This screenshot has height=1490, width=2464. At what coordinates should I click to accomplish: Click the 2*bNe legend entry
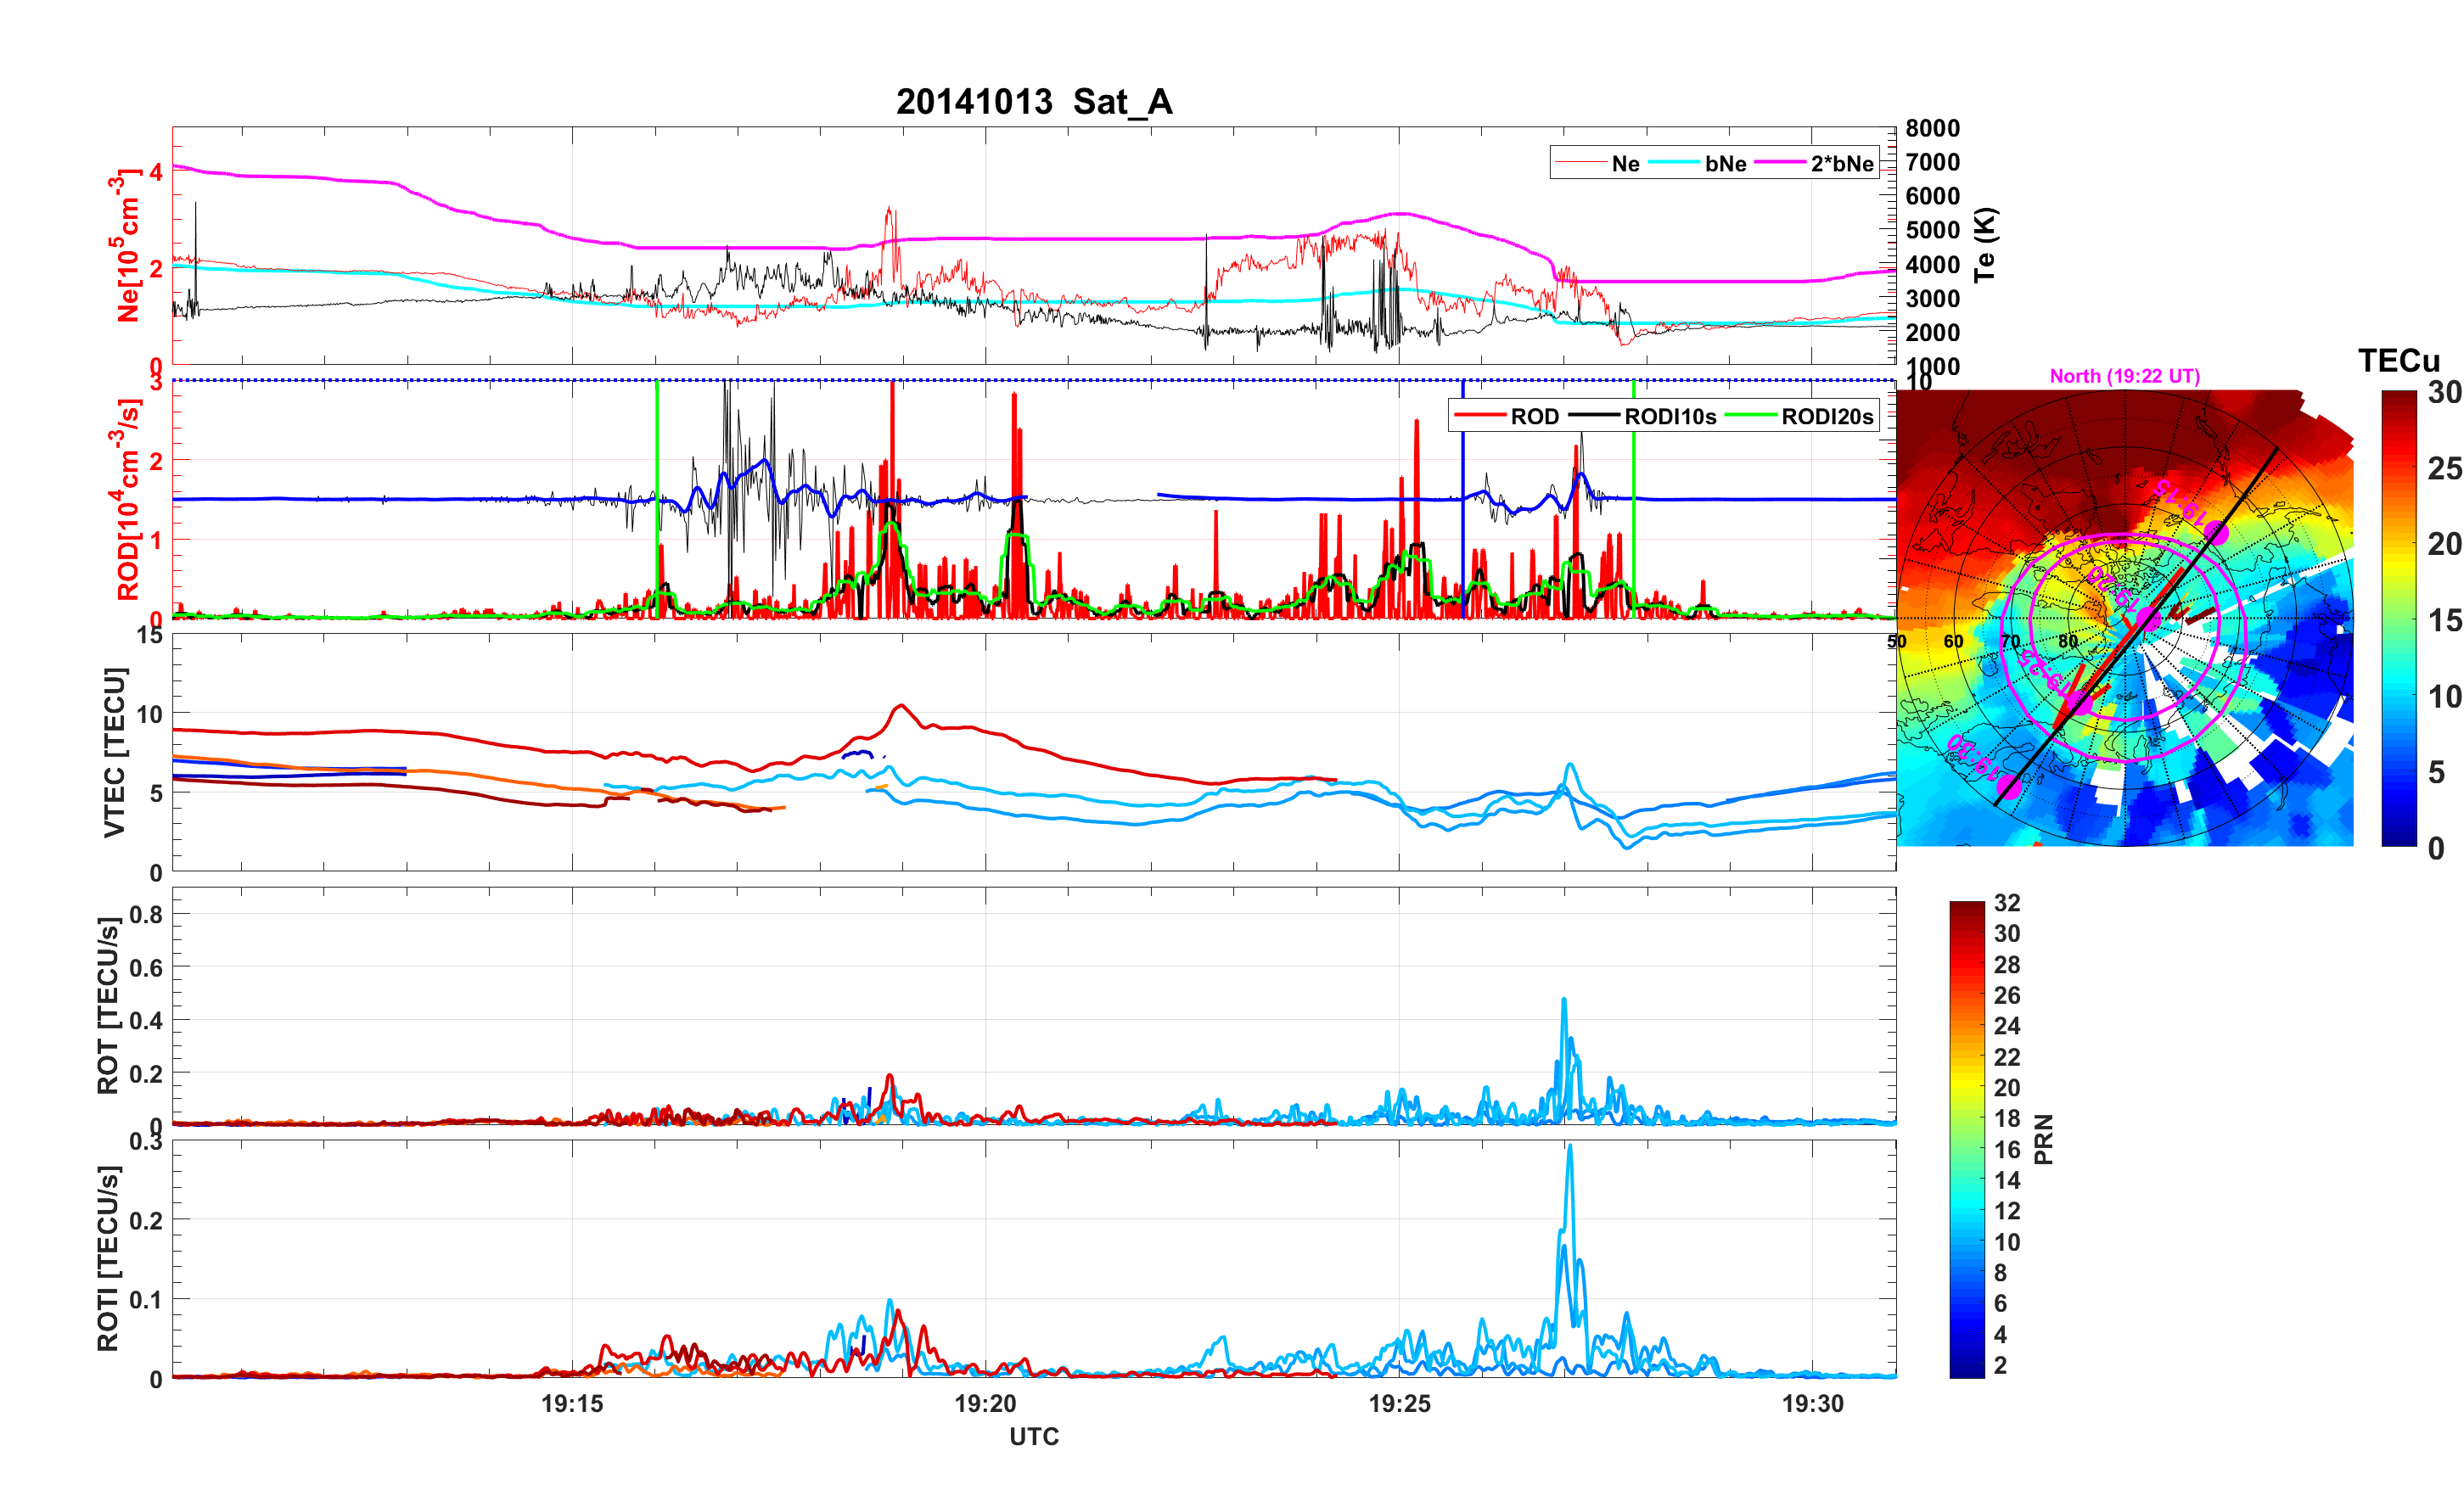tap(1841, 164)
